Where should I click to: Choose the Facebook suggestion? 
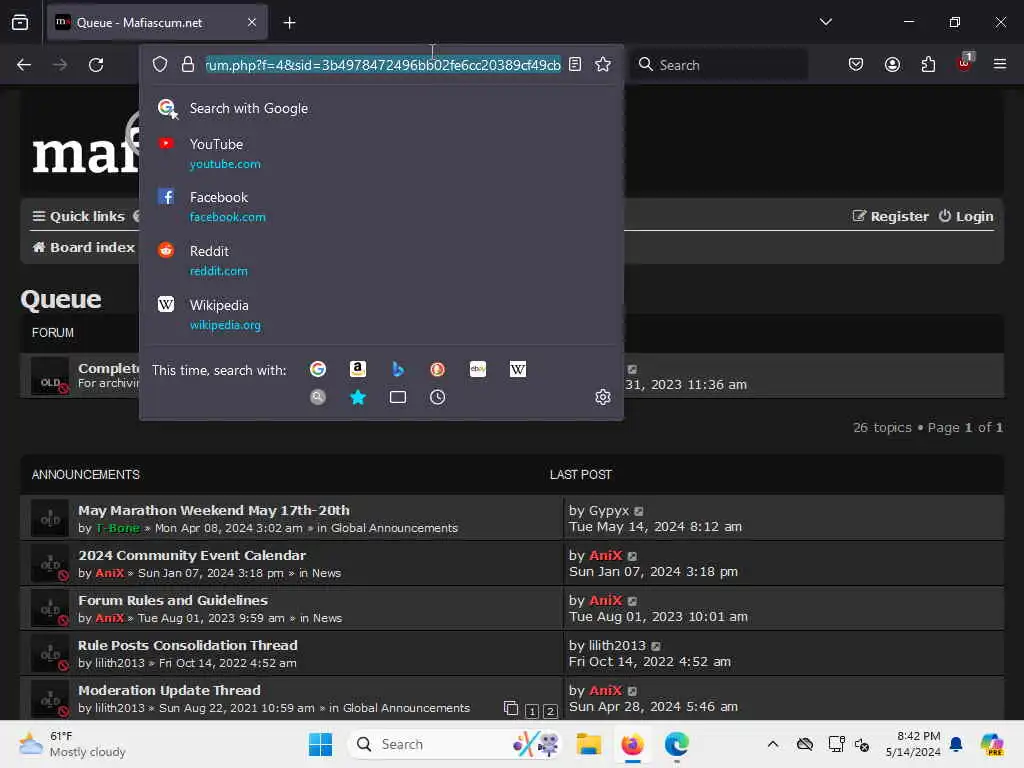point(381,206)
